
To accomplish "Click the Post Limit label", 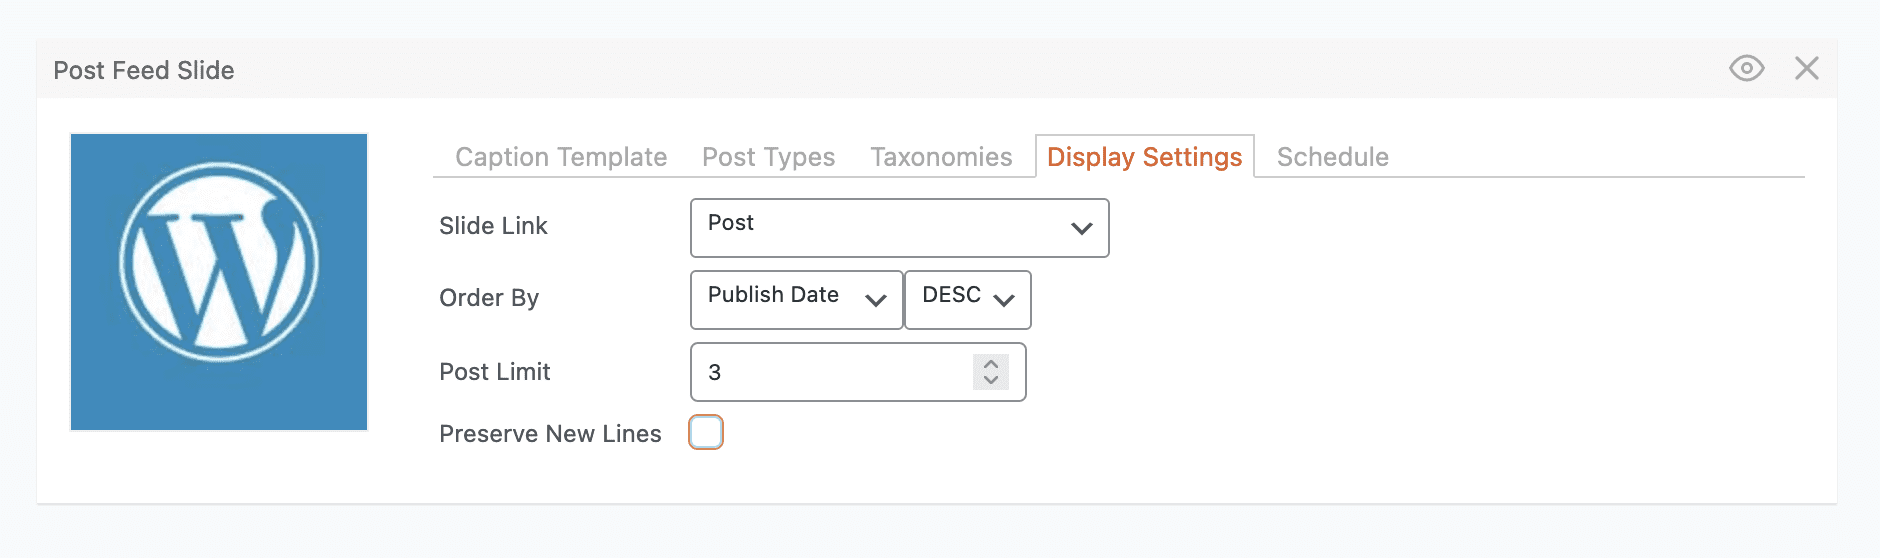I will pos(495,372).
